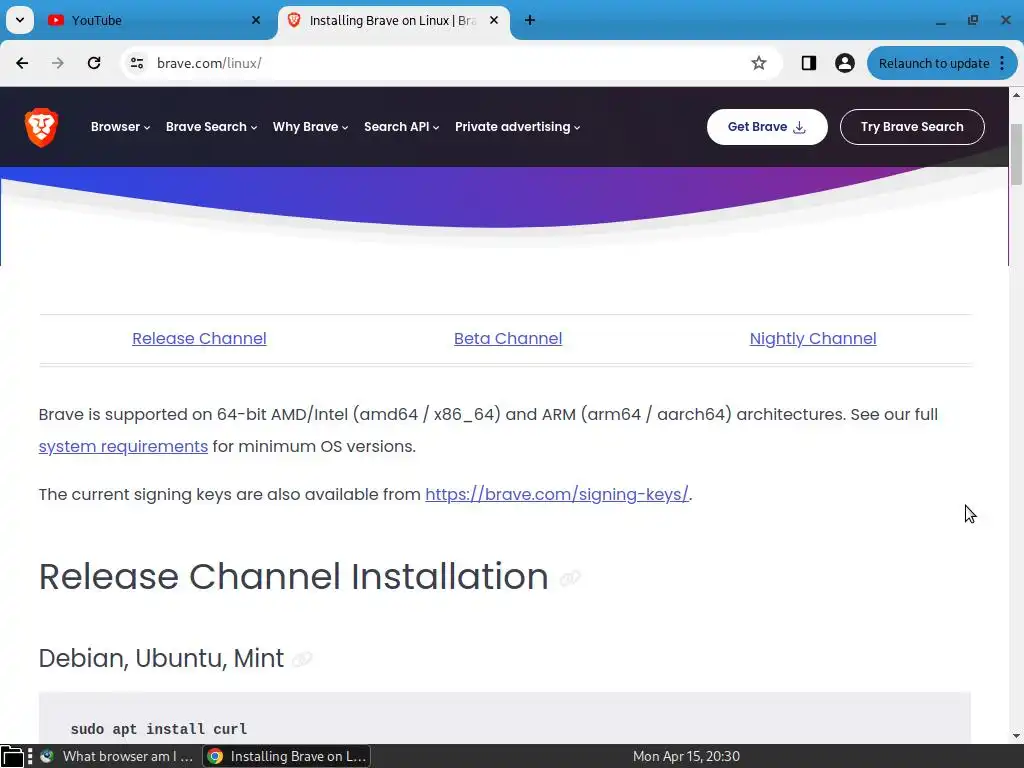The height and width of the screenshot is (768, 1024).
Task: Click the taskbar clock Mon Apr 15
Action: tap(686, 756)
